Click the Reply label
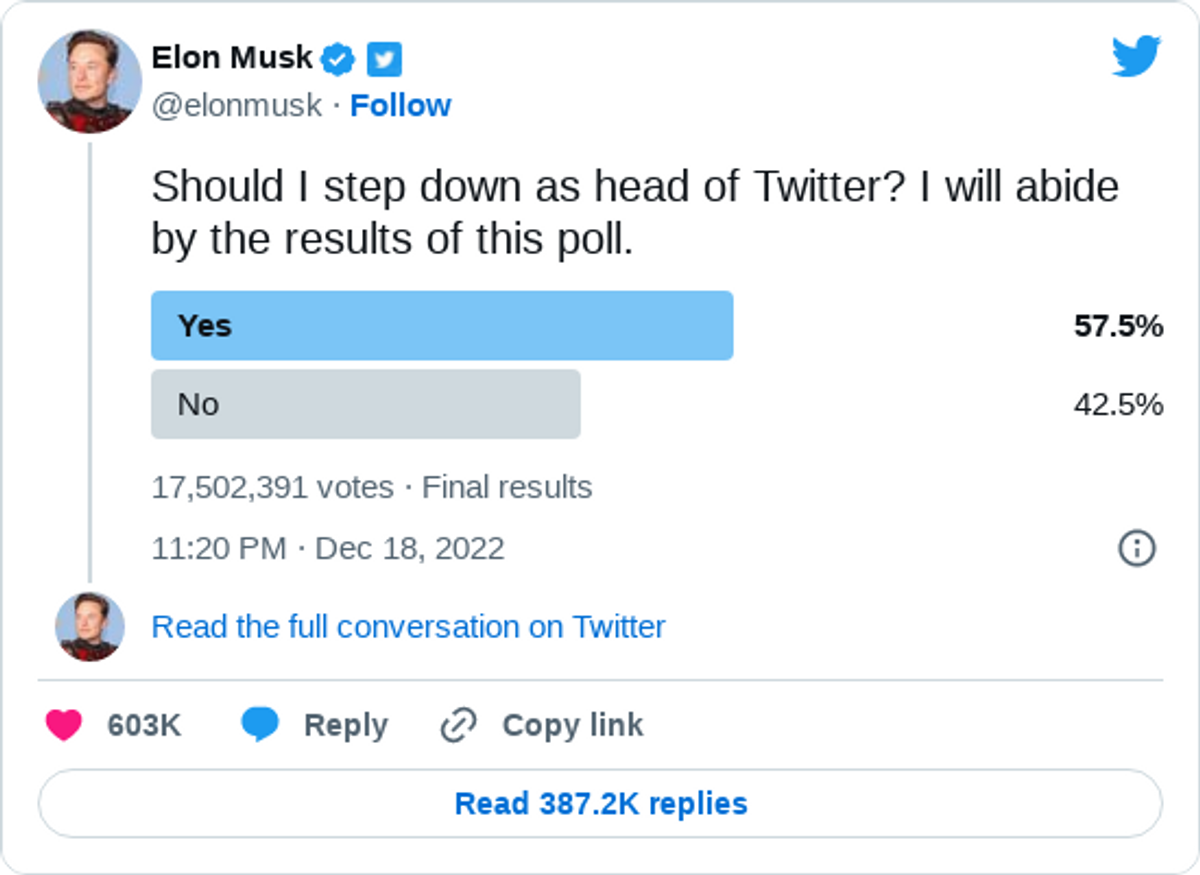This screenshot has height=875, width=1200. coord(346,726)
